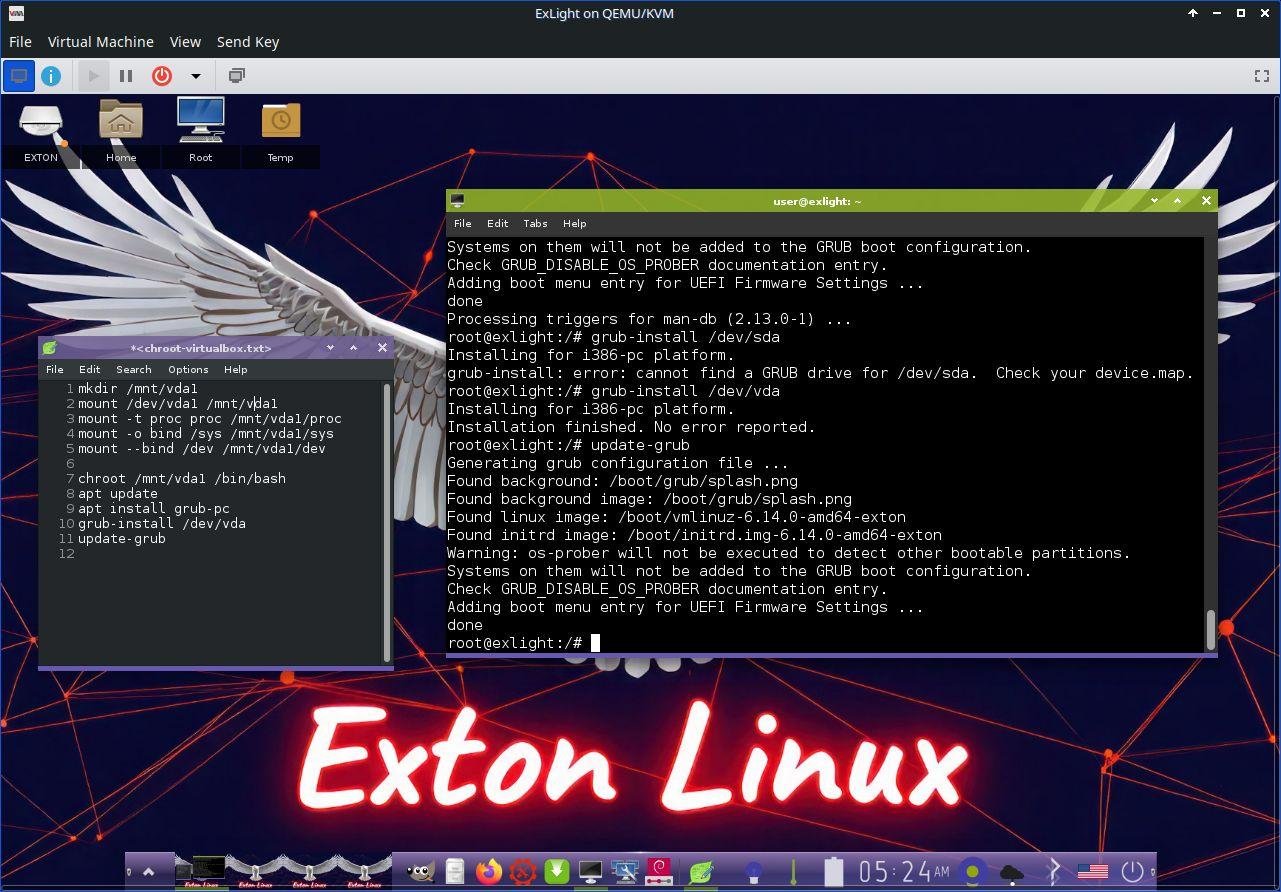Open the text editor's Edit menu
The width and height of the screenshot is (1281, 892).
tap(89, 370)
